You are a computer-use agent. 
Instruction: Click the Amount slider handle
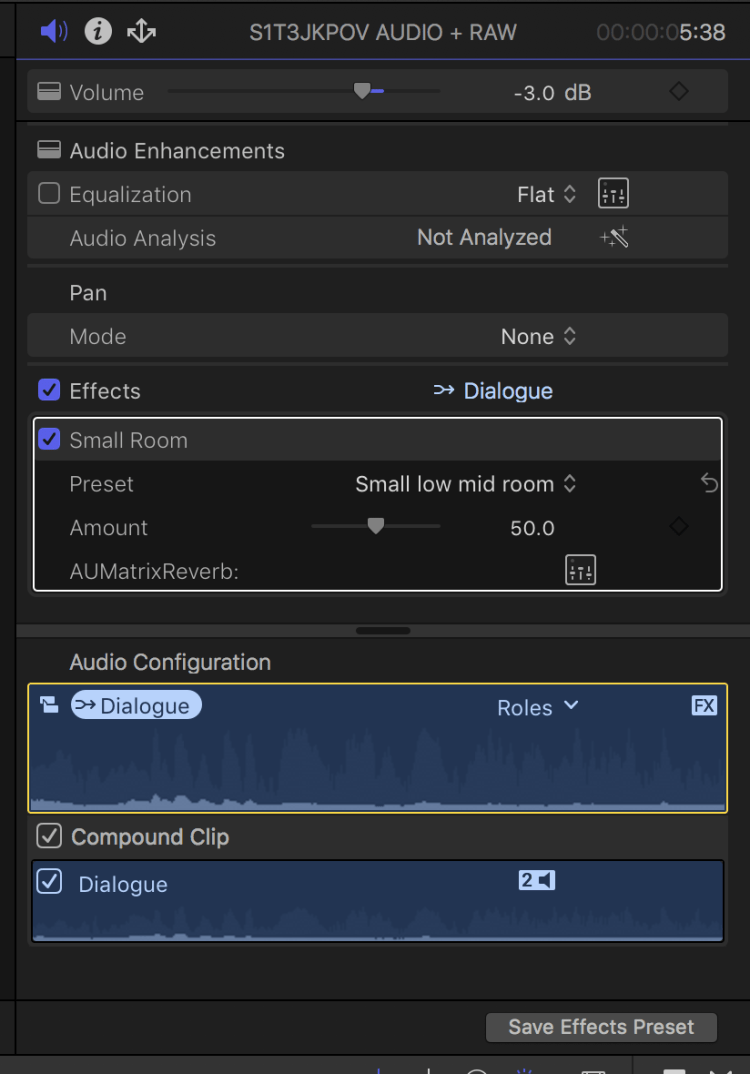pyautogui.click(x=375, y=526)
